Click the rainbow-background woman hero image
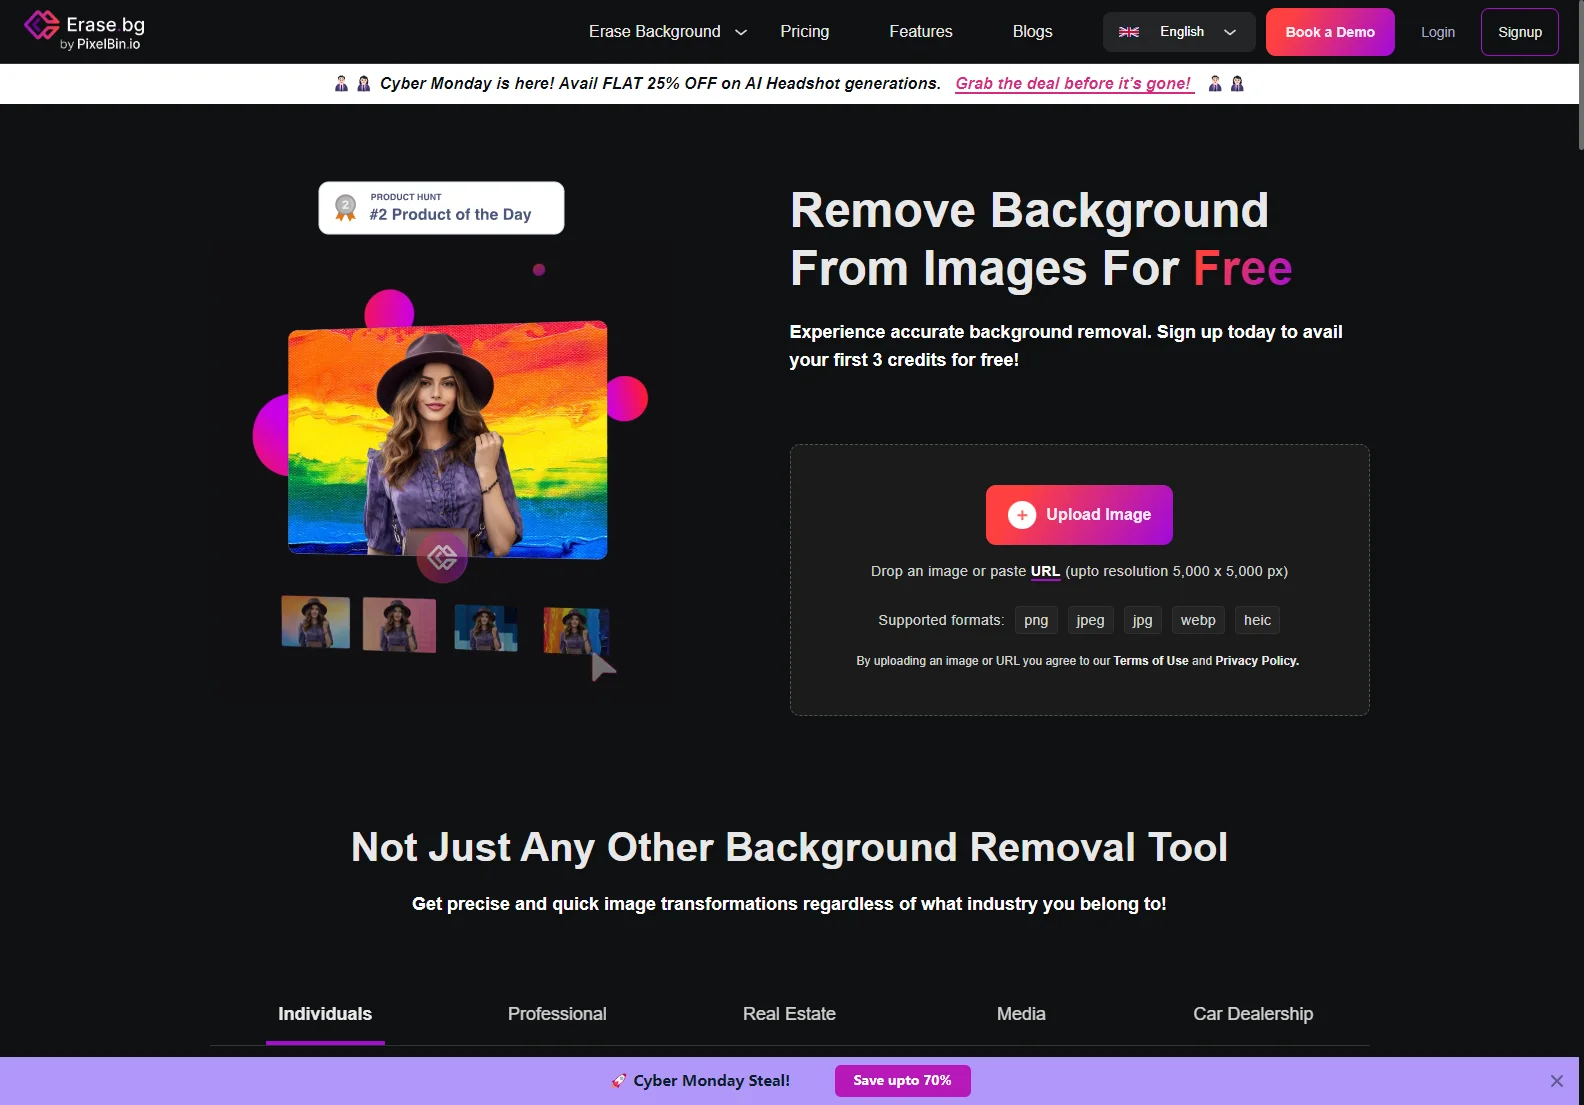Image resolution: width=1584 pixels, height=1105 pixels. [447, 439]
